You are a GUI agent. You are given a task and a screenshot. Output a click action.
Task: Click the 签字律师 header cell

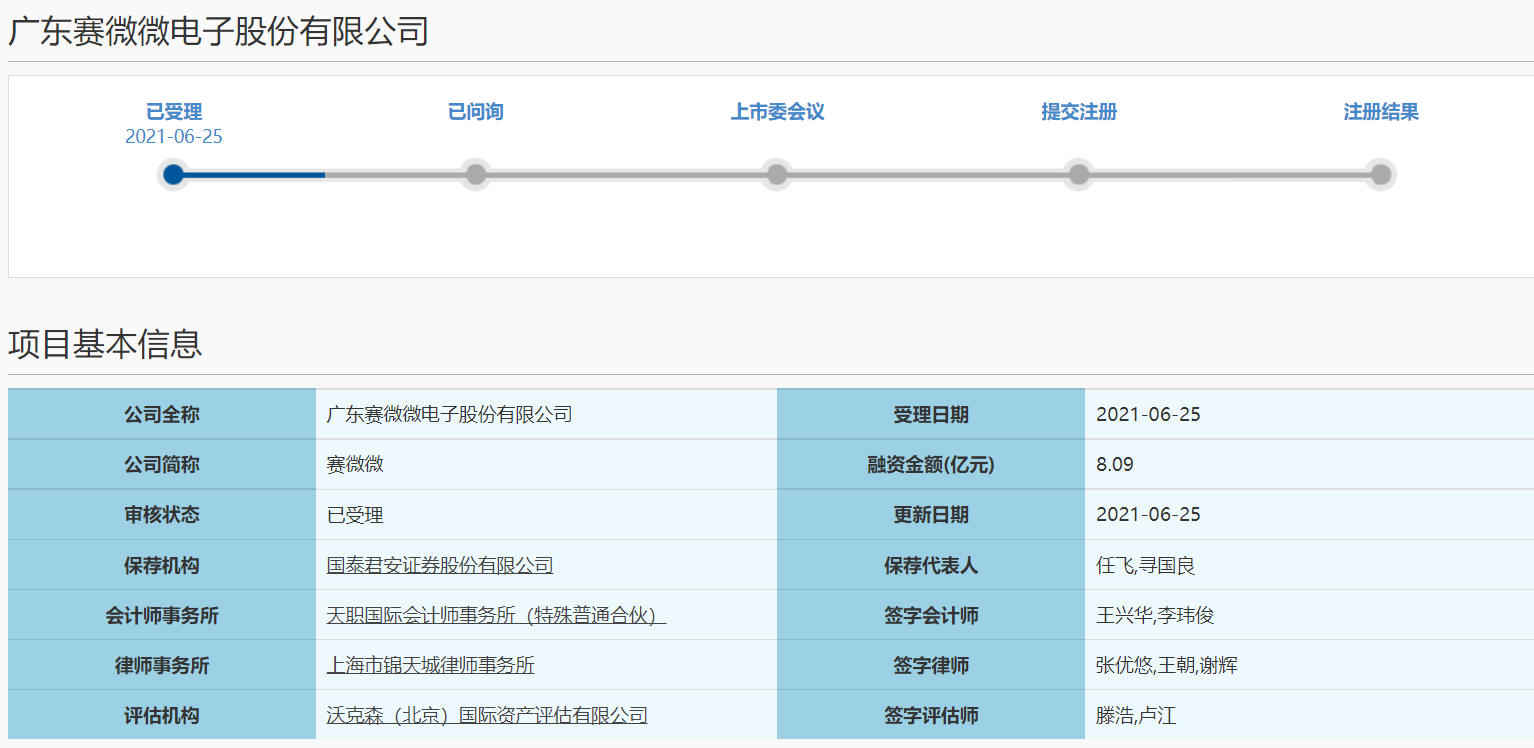coord(931,664)
